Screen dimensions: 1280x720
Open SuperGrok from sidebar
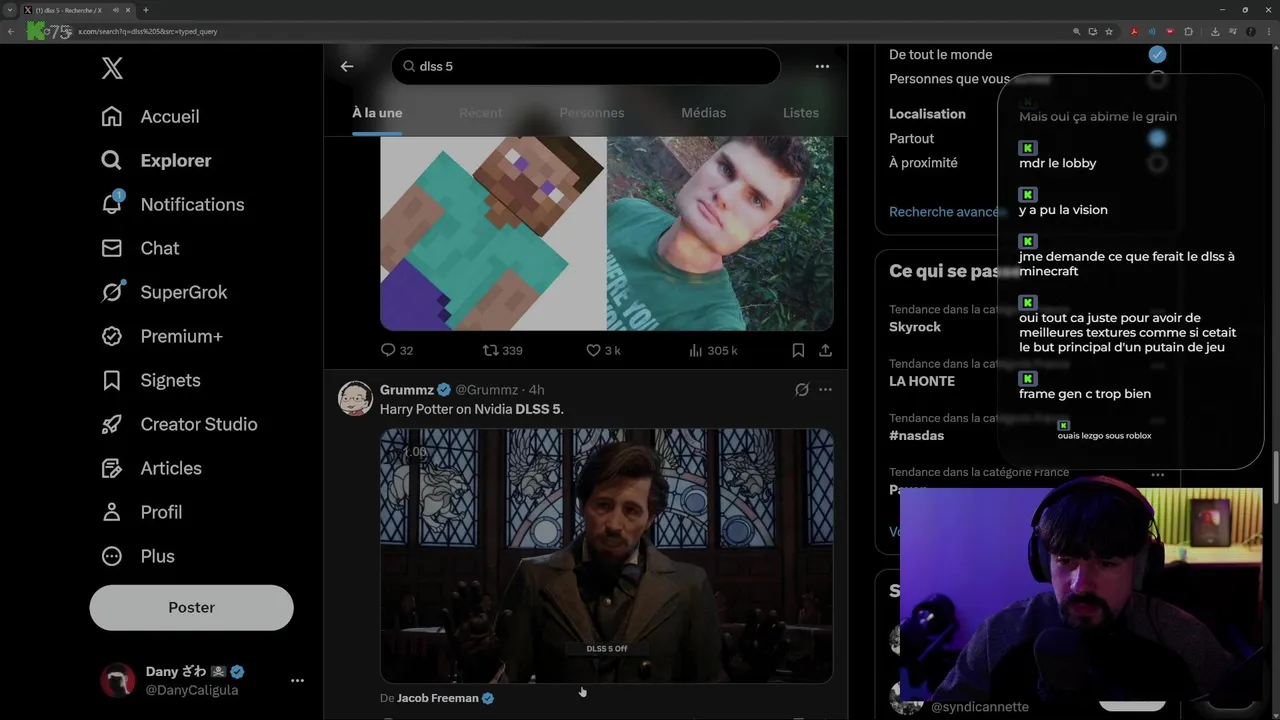pyautogui.click(x=164, y=292)
